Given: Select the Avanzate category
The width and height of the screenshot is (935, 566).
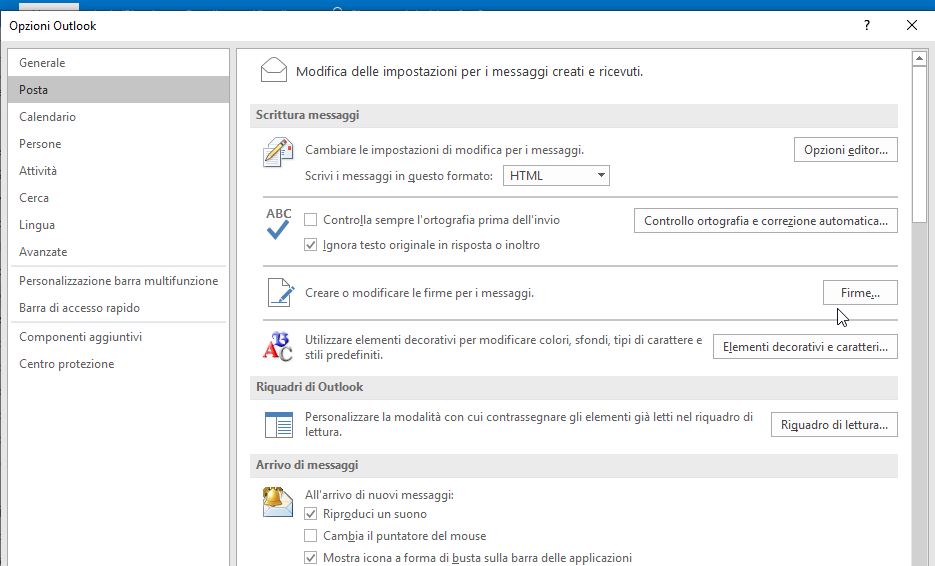Looking at the screenshot, I should (119, 252).
